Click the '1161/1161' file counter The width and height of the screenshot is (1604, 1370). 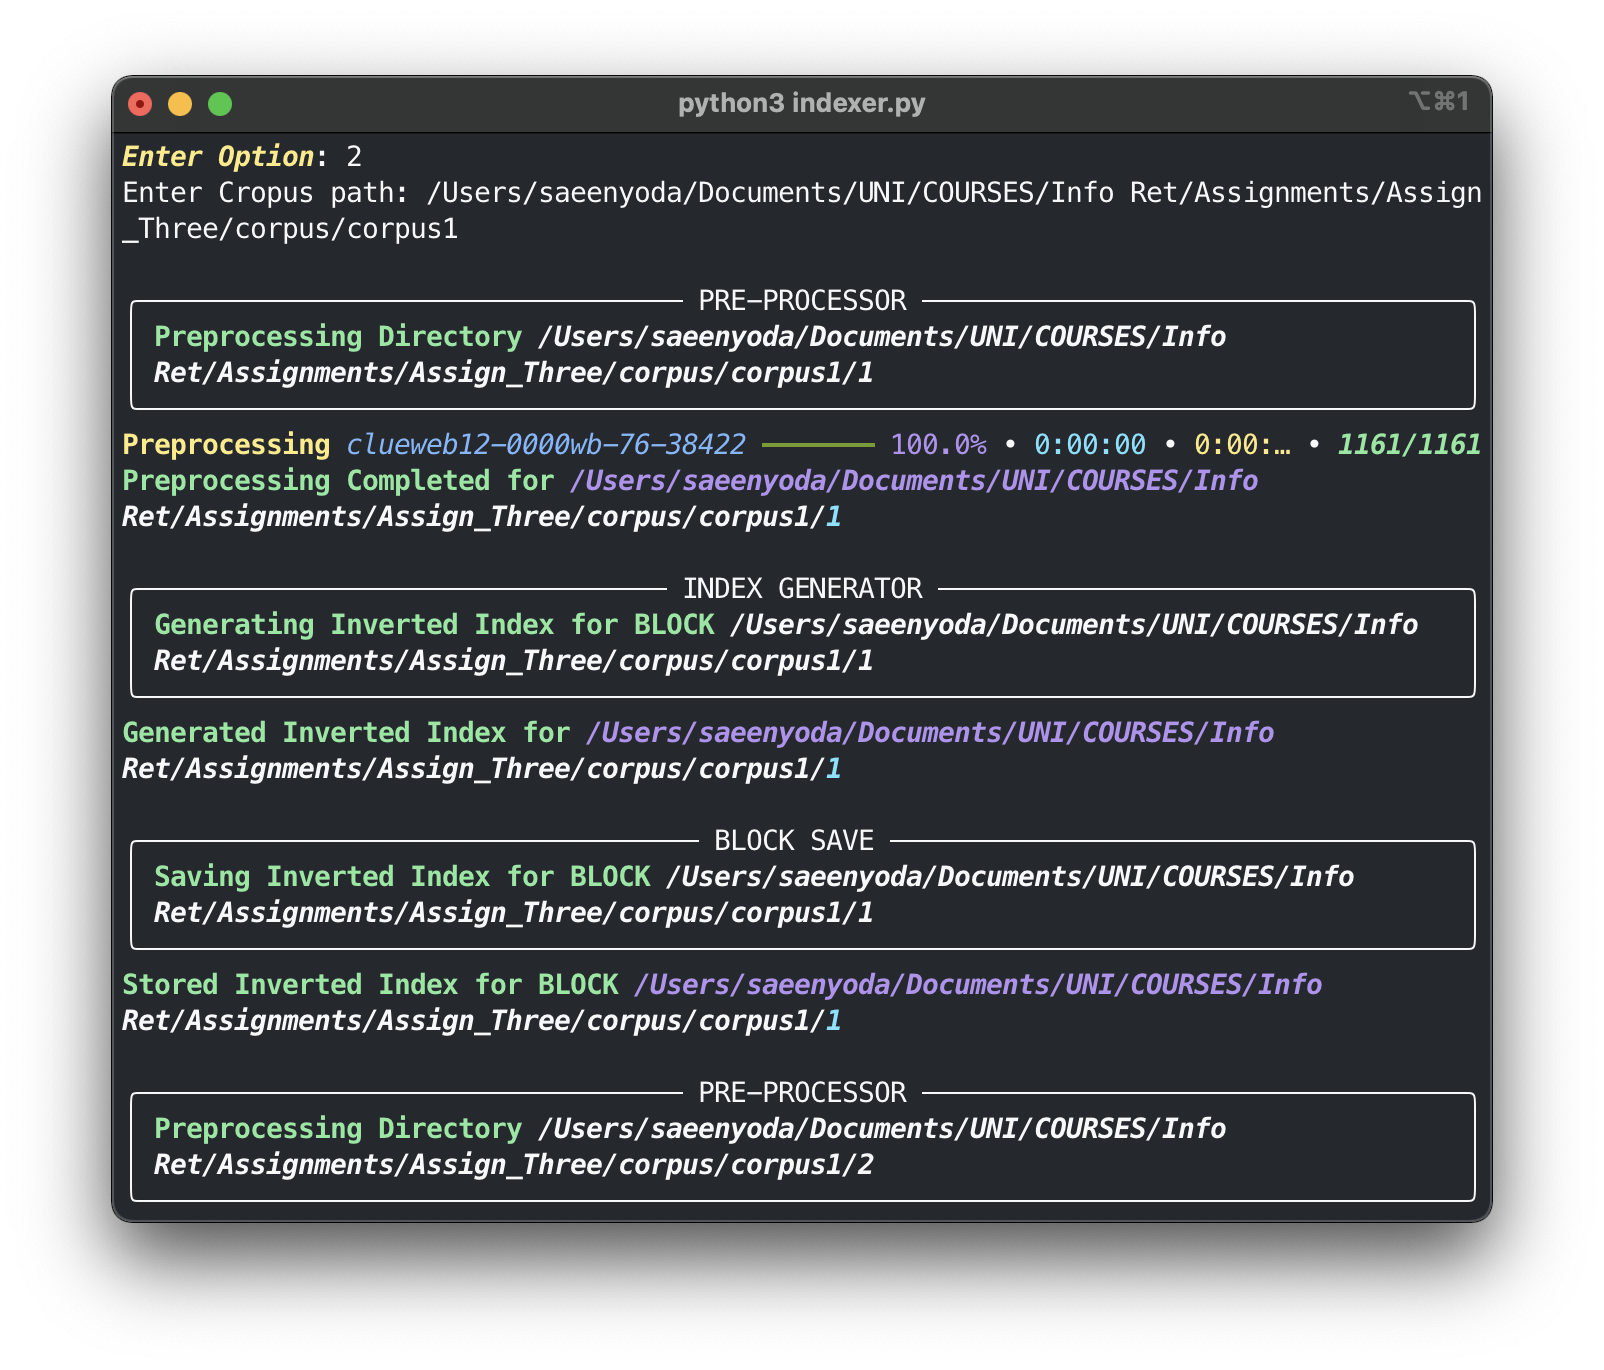click(1409, 445)
